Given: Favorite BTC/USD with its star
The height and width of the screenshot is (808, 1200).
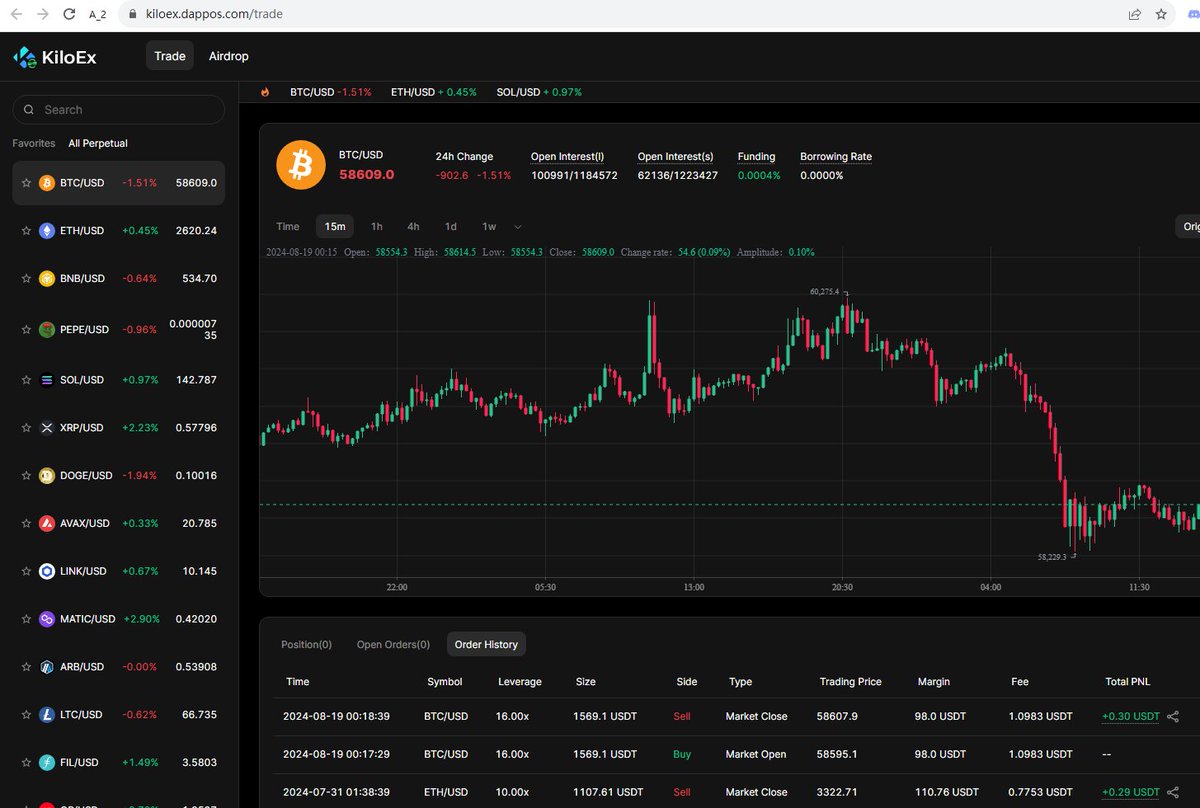Looking at the screenshot, I should click(x=27, y=183).
